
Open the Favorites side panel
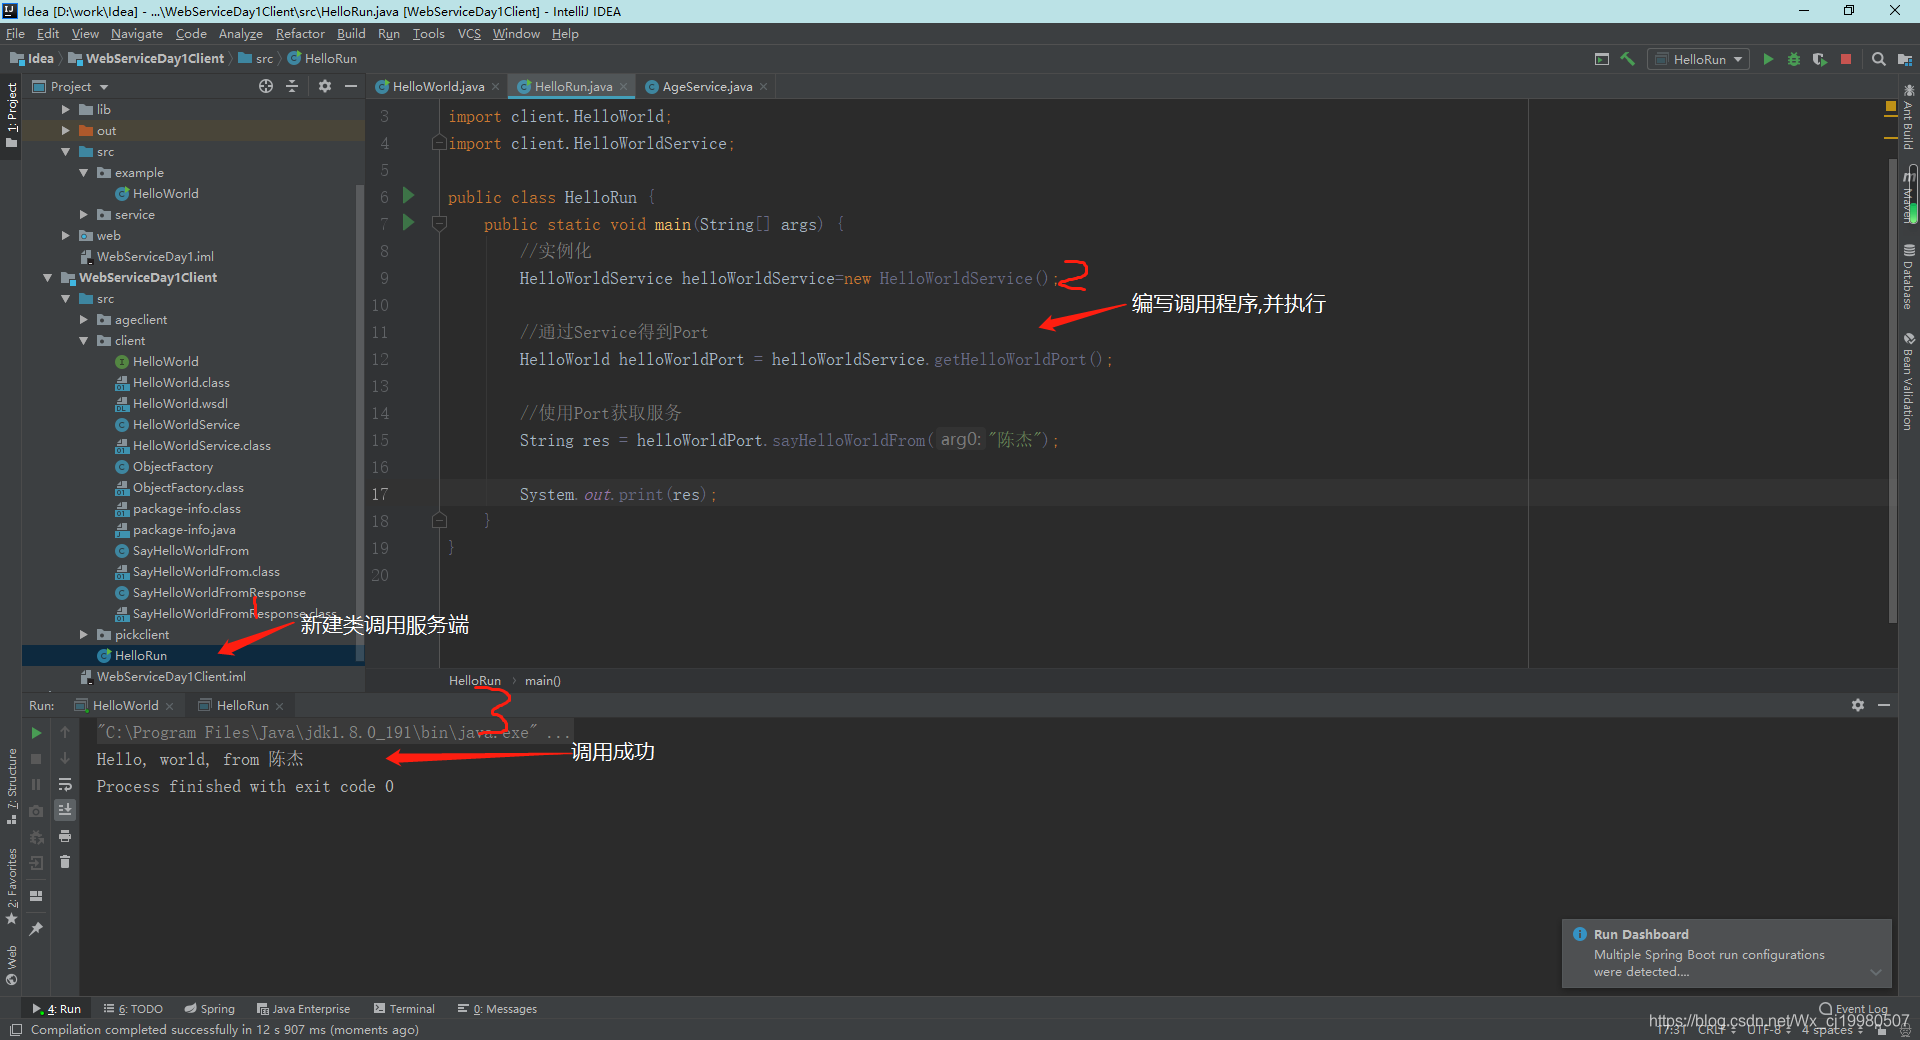[x=12, y=886]
